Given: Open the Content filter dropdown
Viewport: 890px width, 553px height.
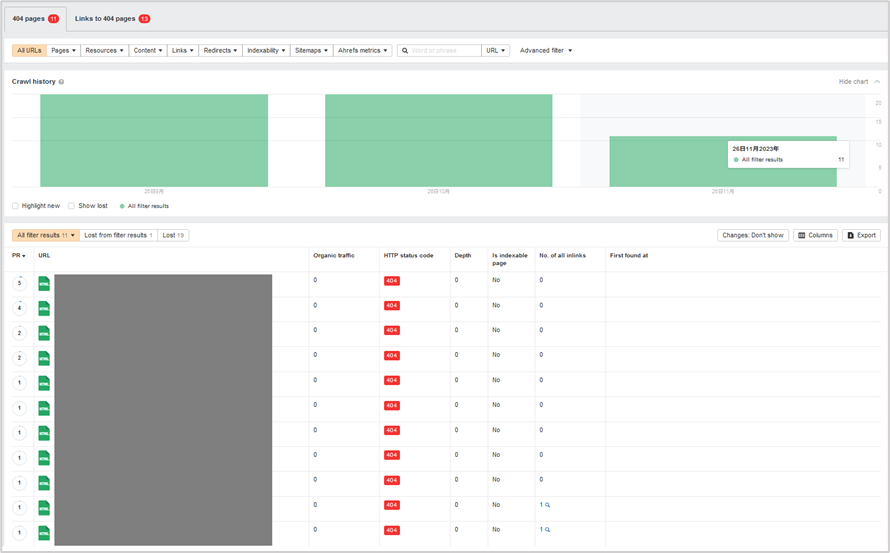Looking at the screenshot, I should tap(148, 51).
